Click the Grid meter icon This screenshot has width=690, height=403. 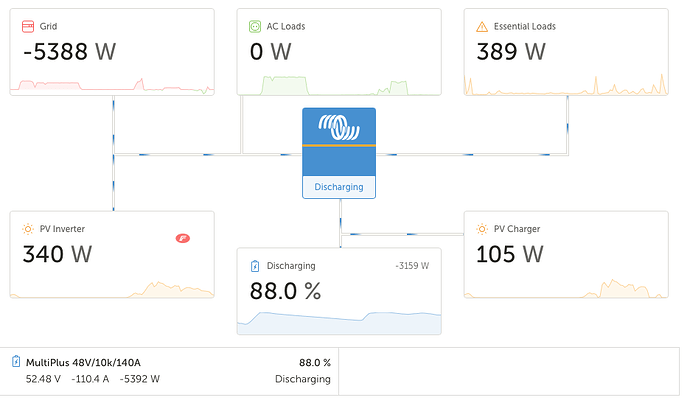coord(28,26)
